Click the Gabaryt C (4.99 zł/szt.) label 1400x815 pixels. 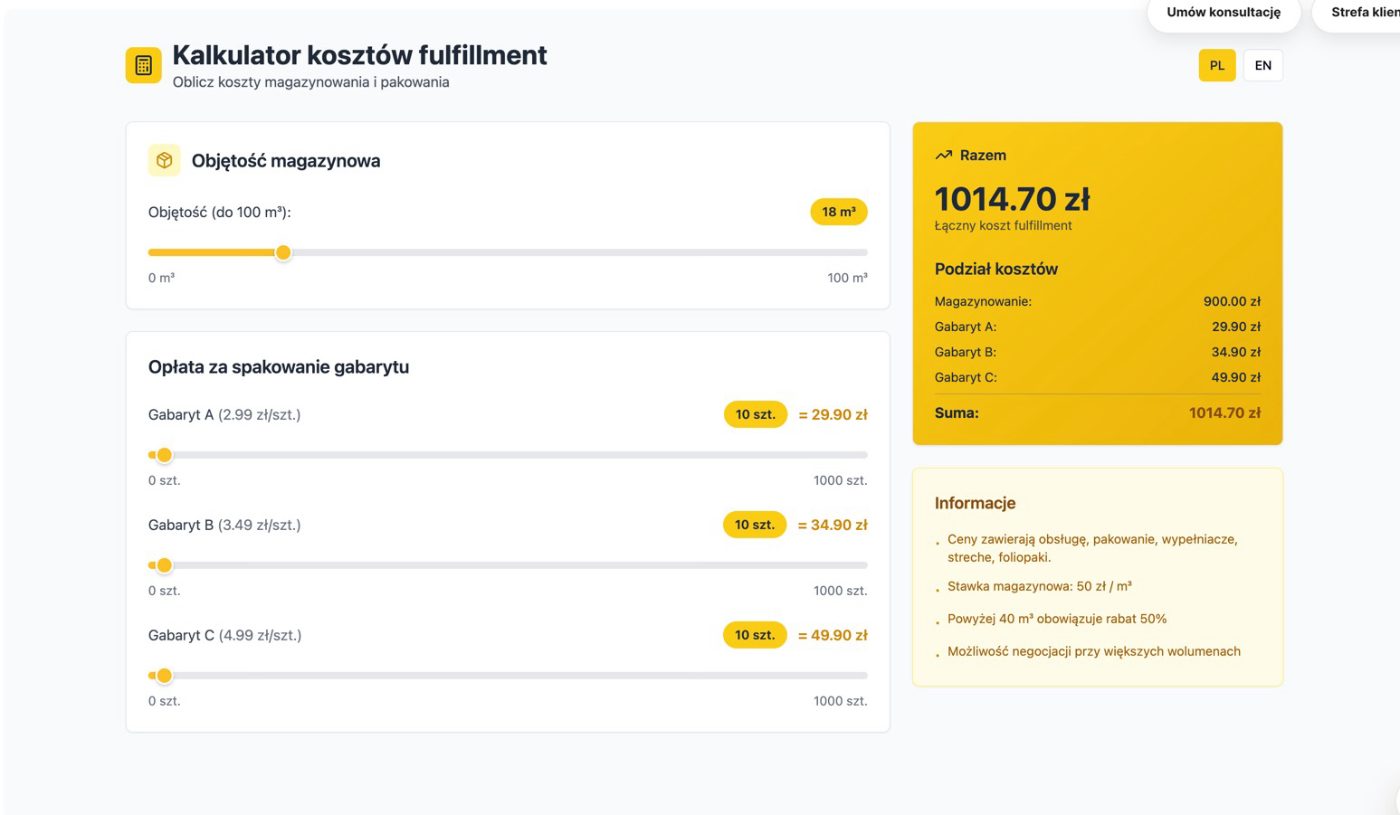[224, 635]
